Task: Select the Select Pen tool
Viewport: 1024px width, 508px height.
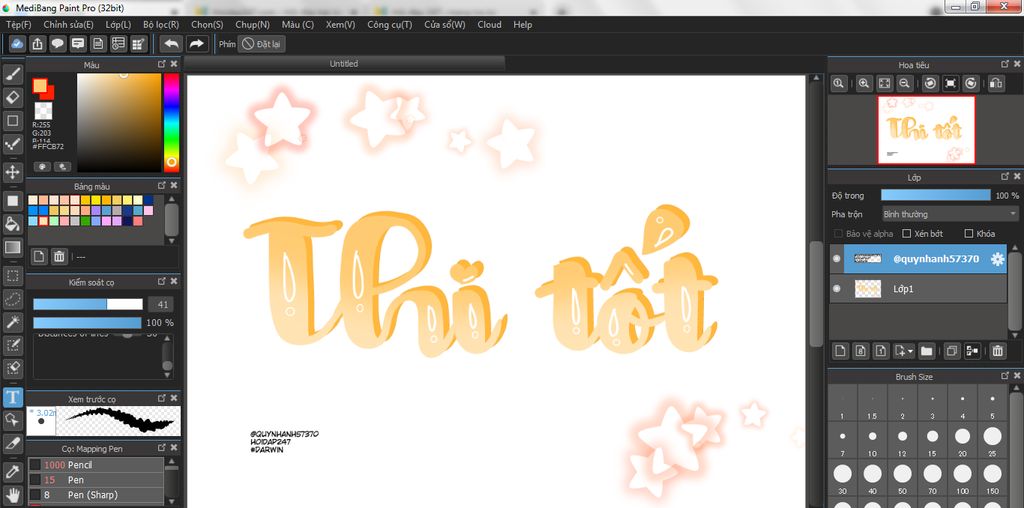Action: click(x=12, y=345)
